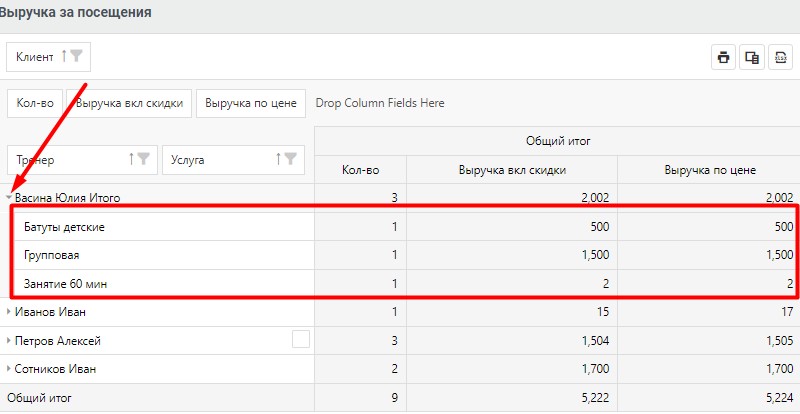Export the table to XLSX file
The height and width of the screenshot is (414, 800).
coord(781,57)
